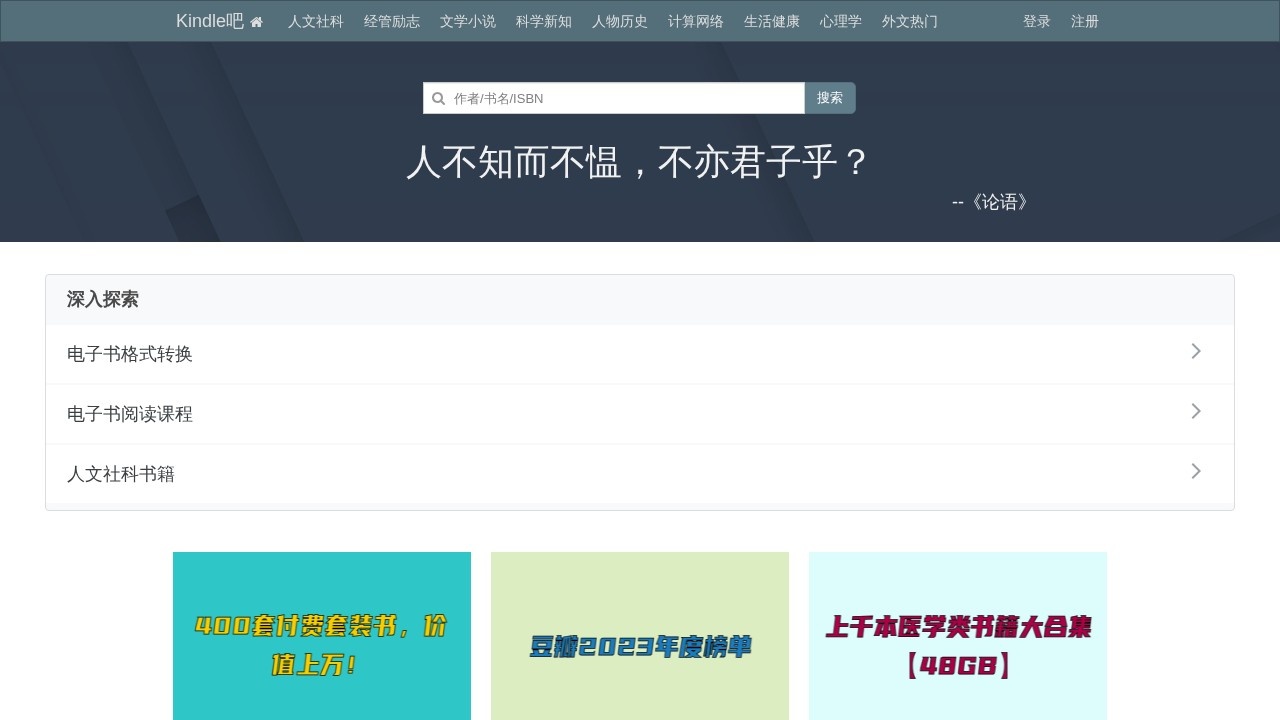Click the 注册 link
The width and height of the screenshot is (1280, 720).
pyautogui.click(x=1084, y=21)
